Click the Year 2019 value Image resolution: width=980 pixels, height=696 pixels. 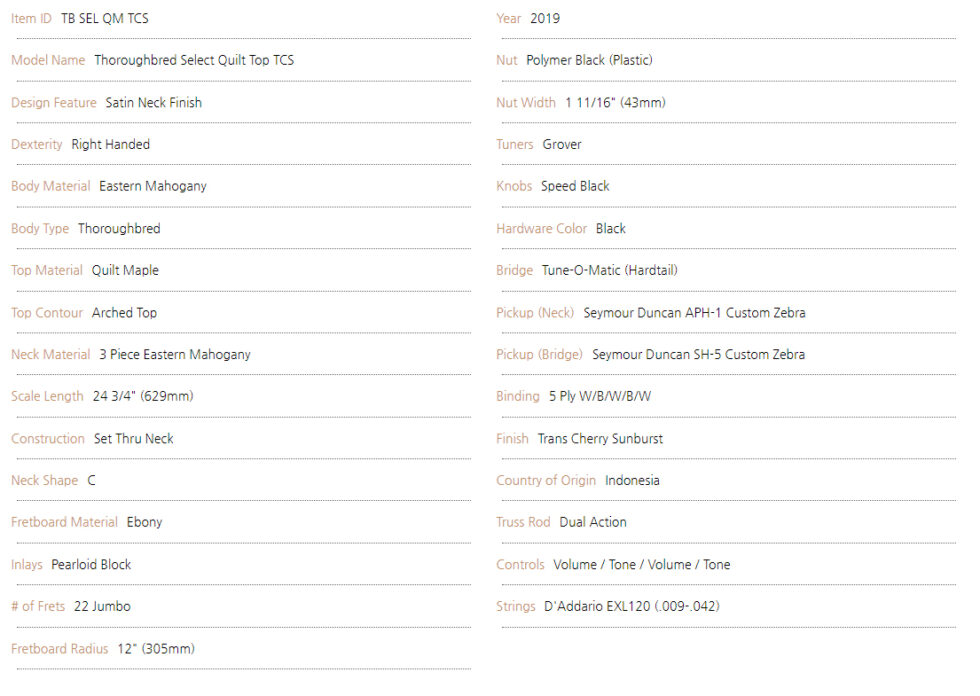(x=545, y=18)
